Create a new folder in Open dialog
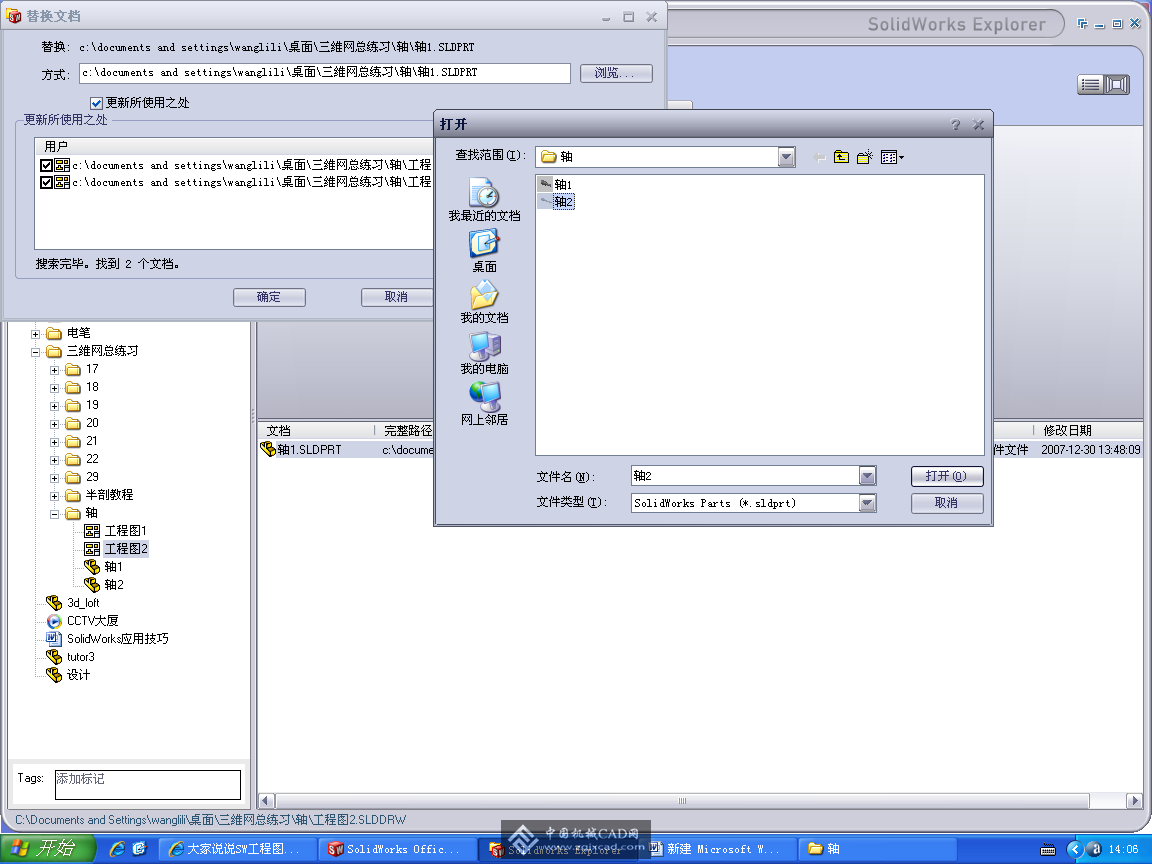1152x864 pixels. [865, 157]
